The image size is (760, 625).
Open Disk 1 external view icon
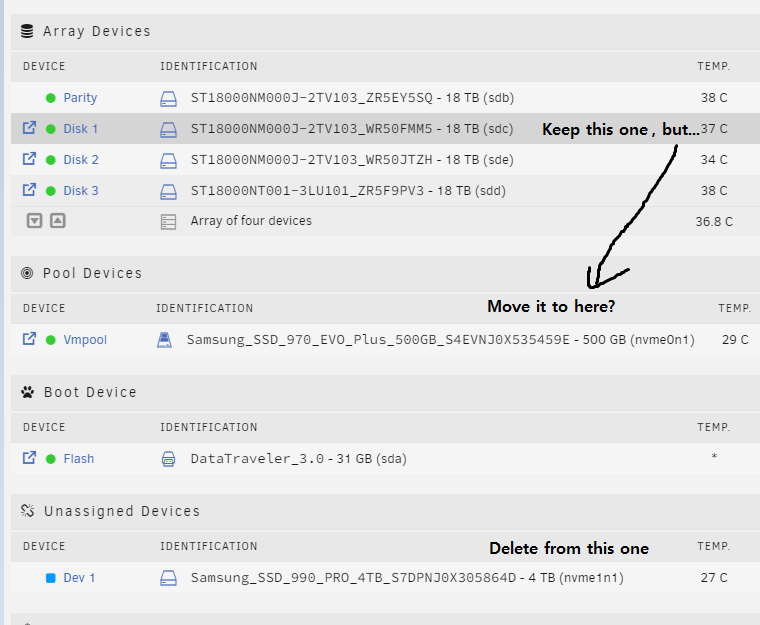pos(30,128)
